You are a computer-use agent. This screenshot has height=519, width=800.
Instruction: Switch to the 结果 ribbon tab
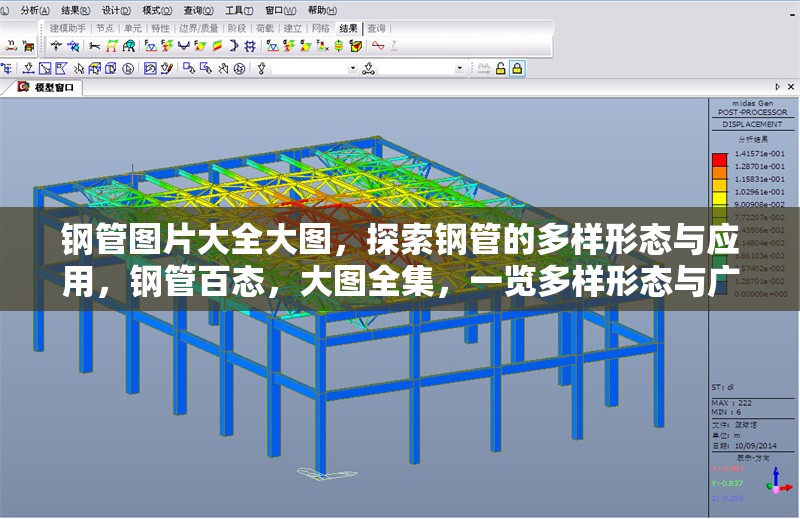tap(348, 28)
